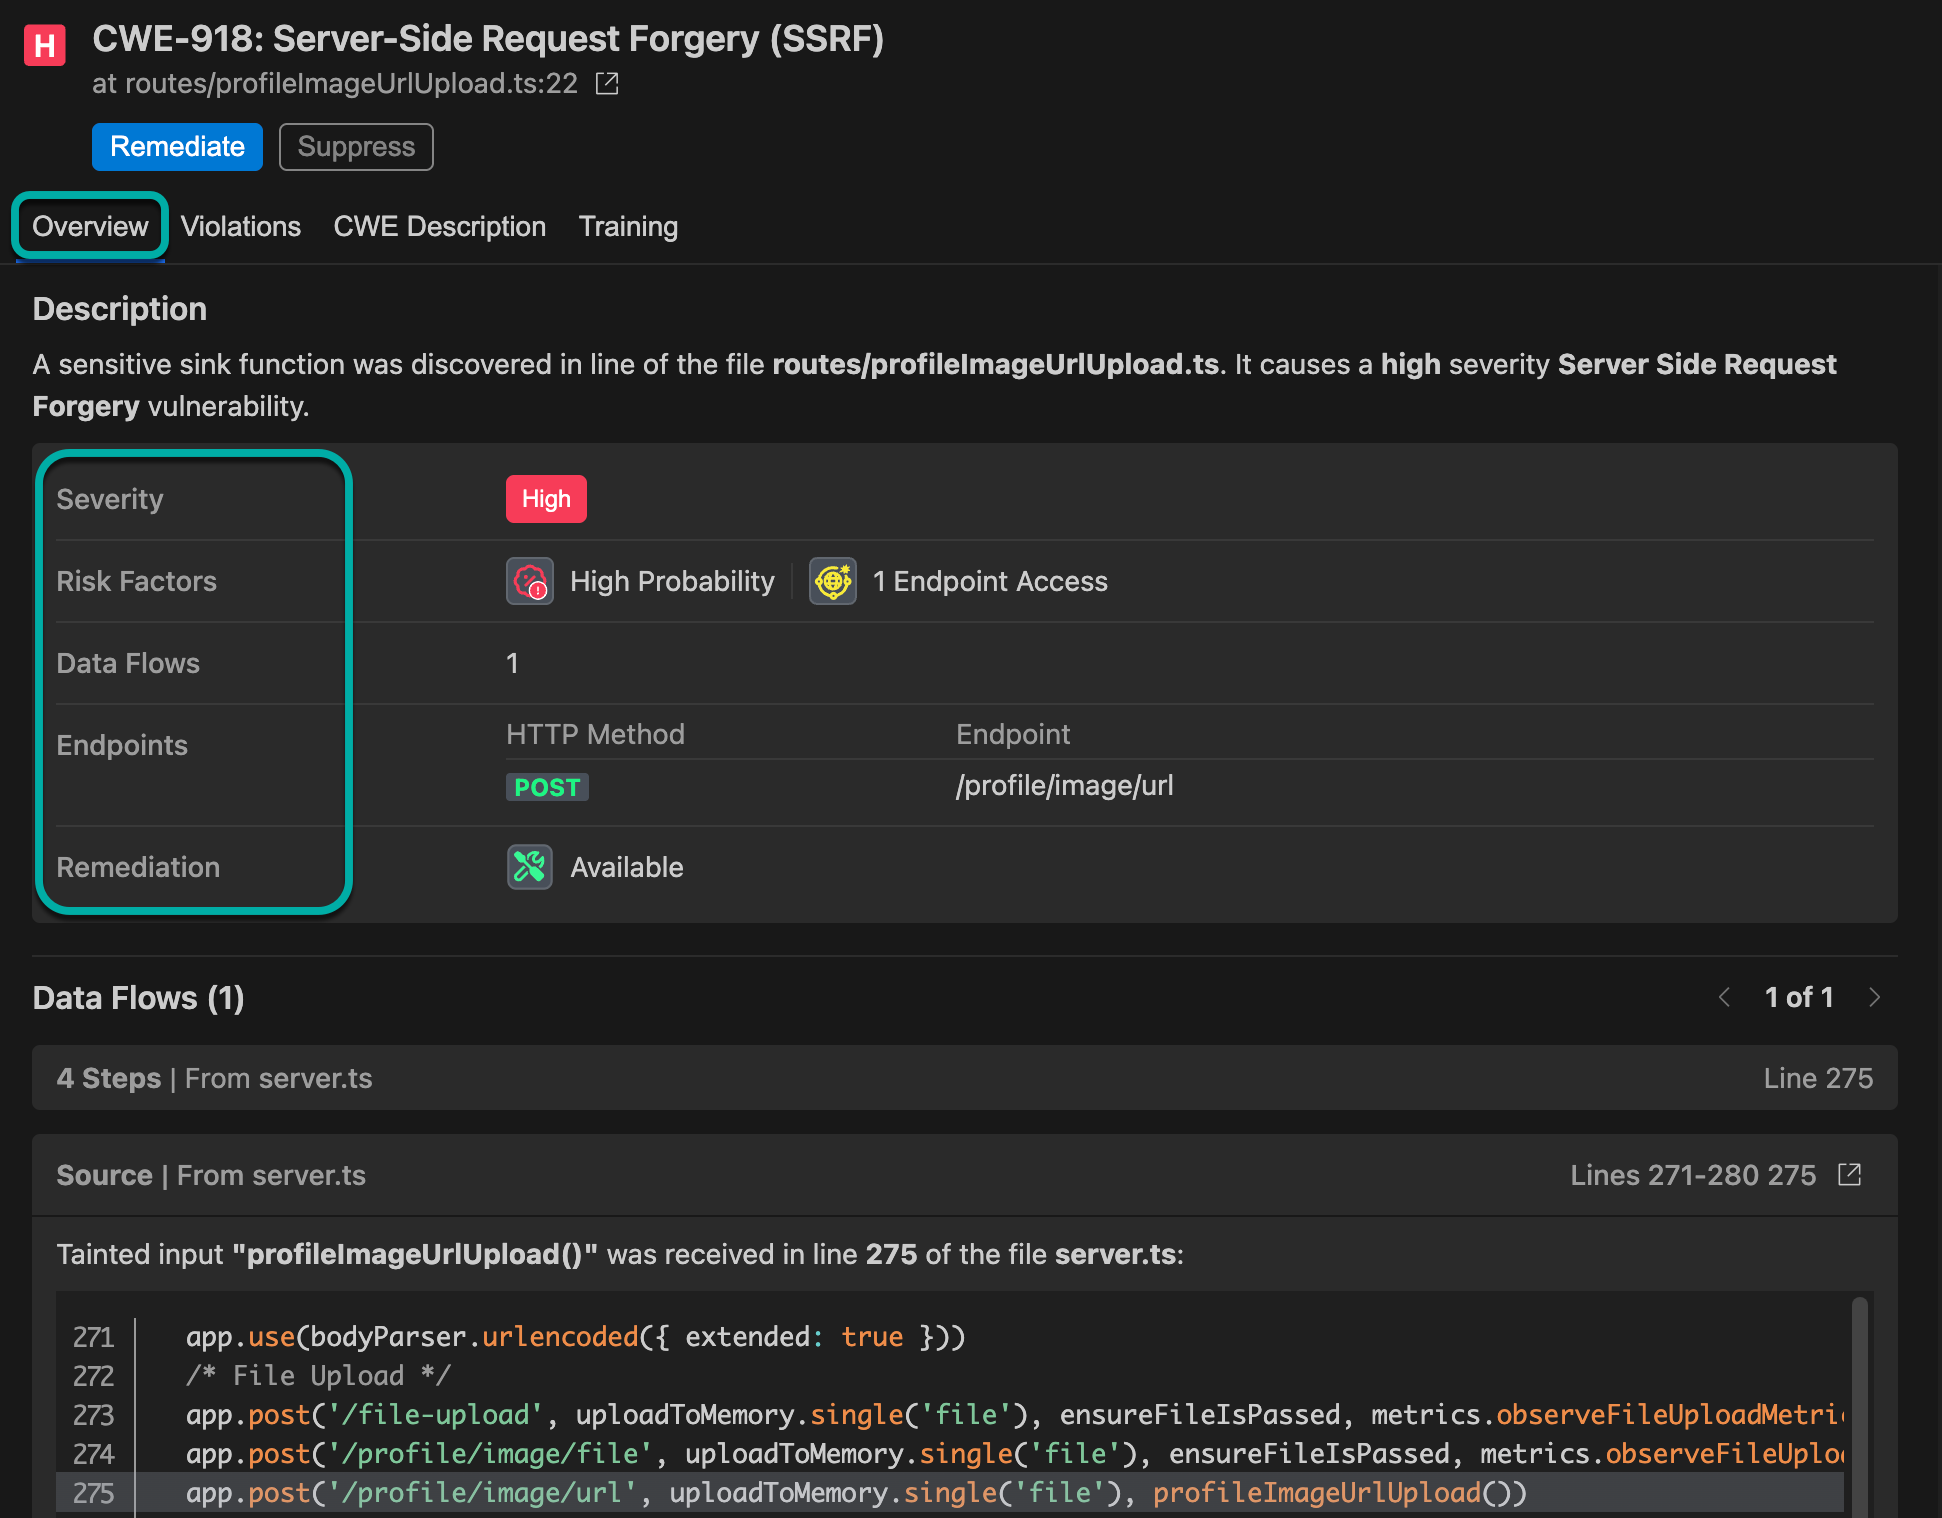
Task: Click the High severity badge
Action: pos(546,499)
